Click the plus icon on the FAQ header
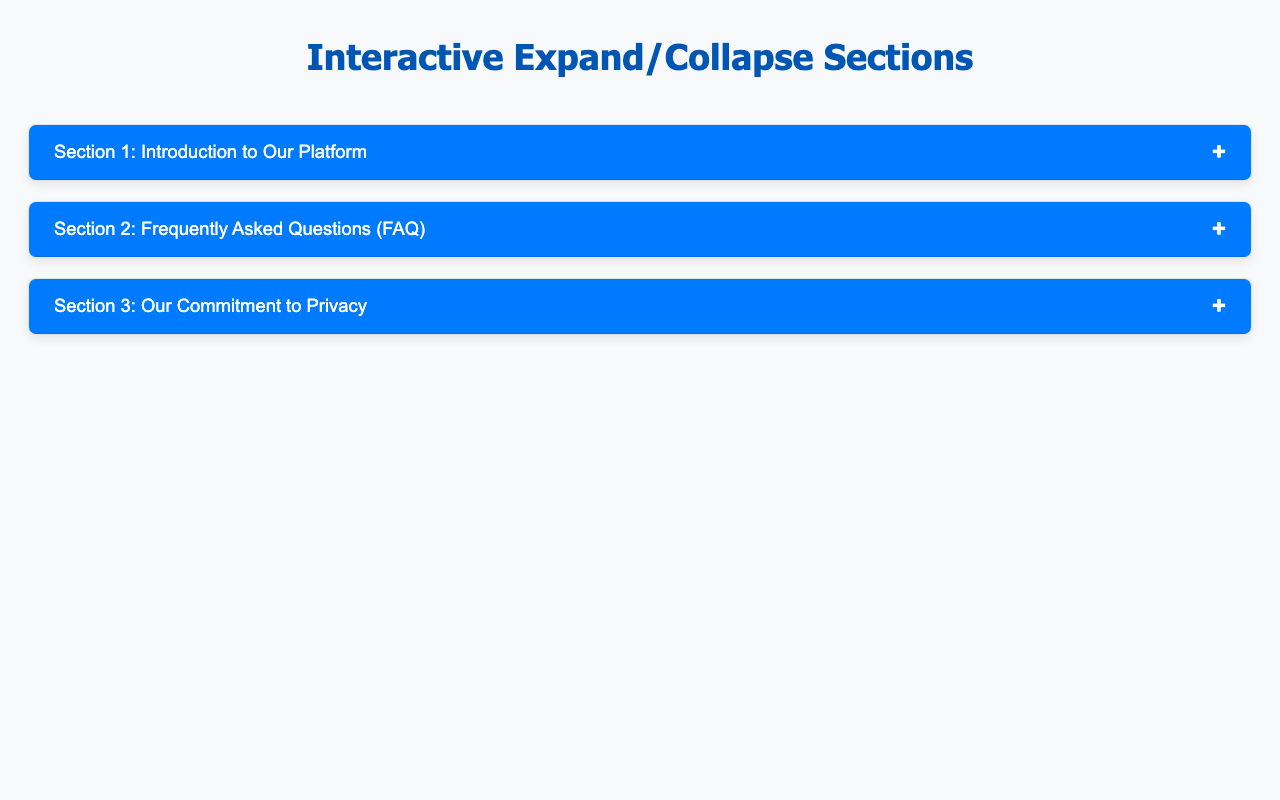Screen dimensions: 1280x800 [x=1218, y=229]
